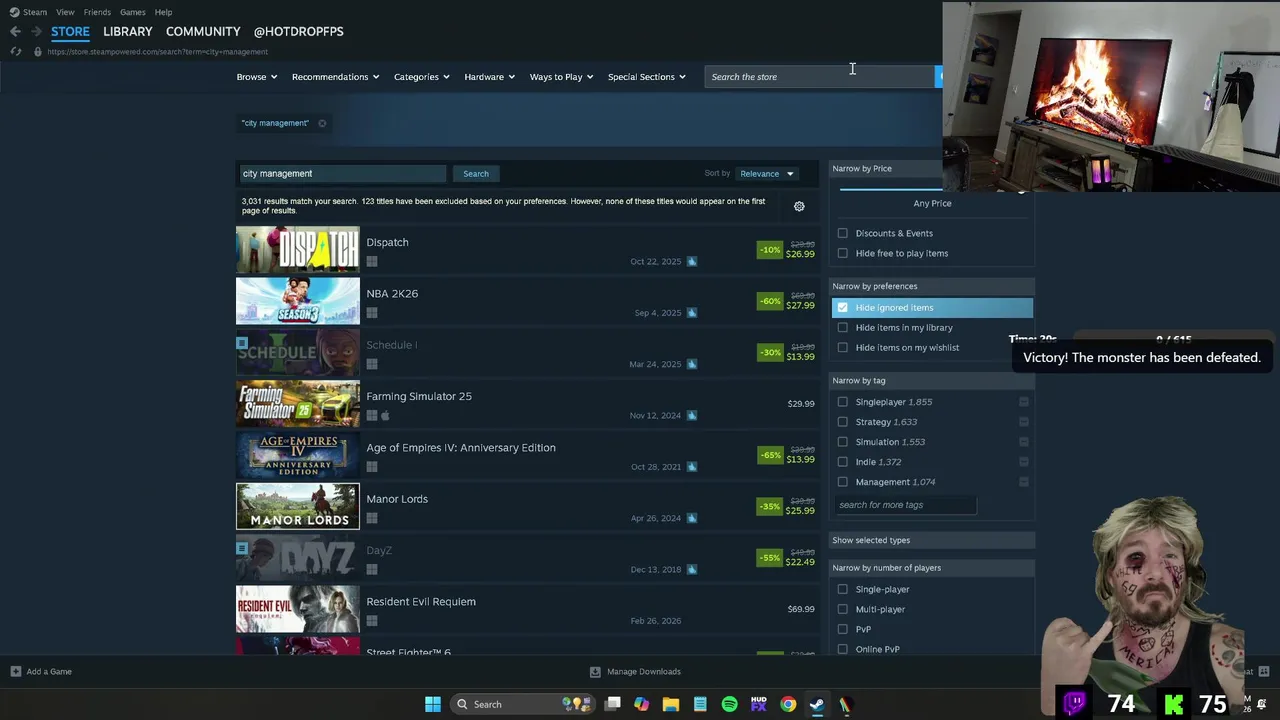Reload the page with the refresh icon

click(15, 51)
